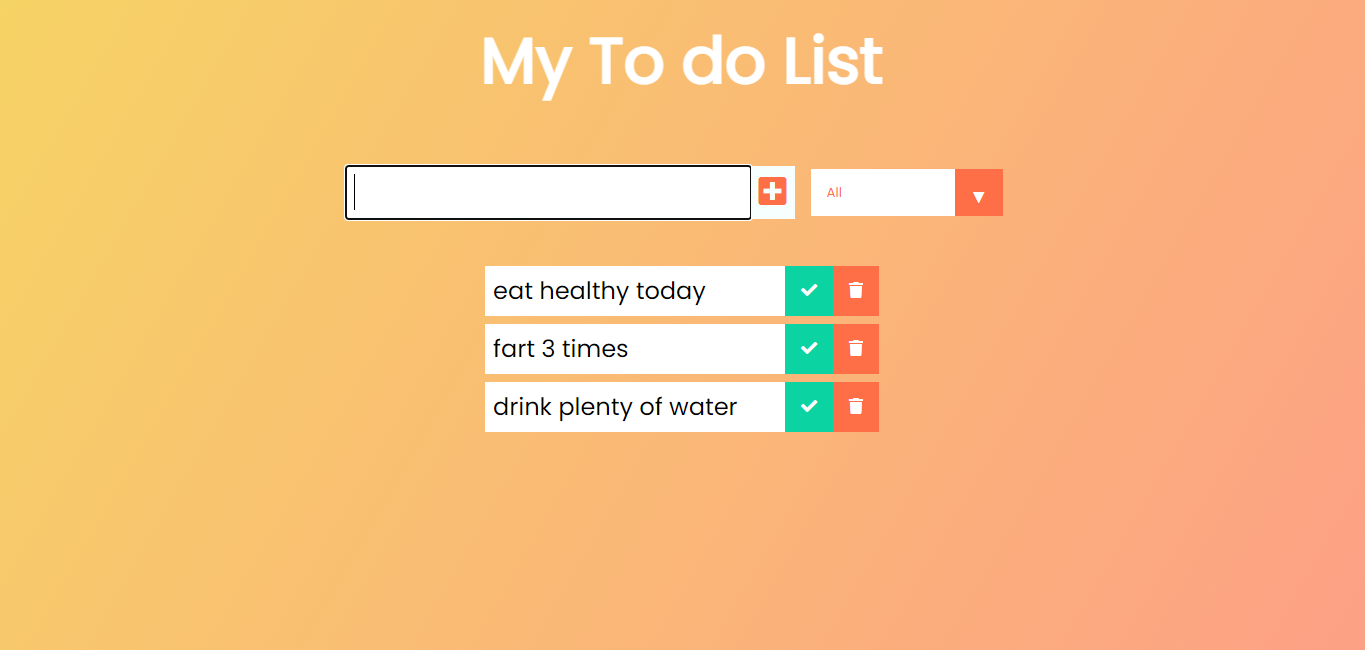Mark 'eat healthy today' as completed
The height and width of the screenshot is (650, 1365).
tap(809, 291)
